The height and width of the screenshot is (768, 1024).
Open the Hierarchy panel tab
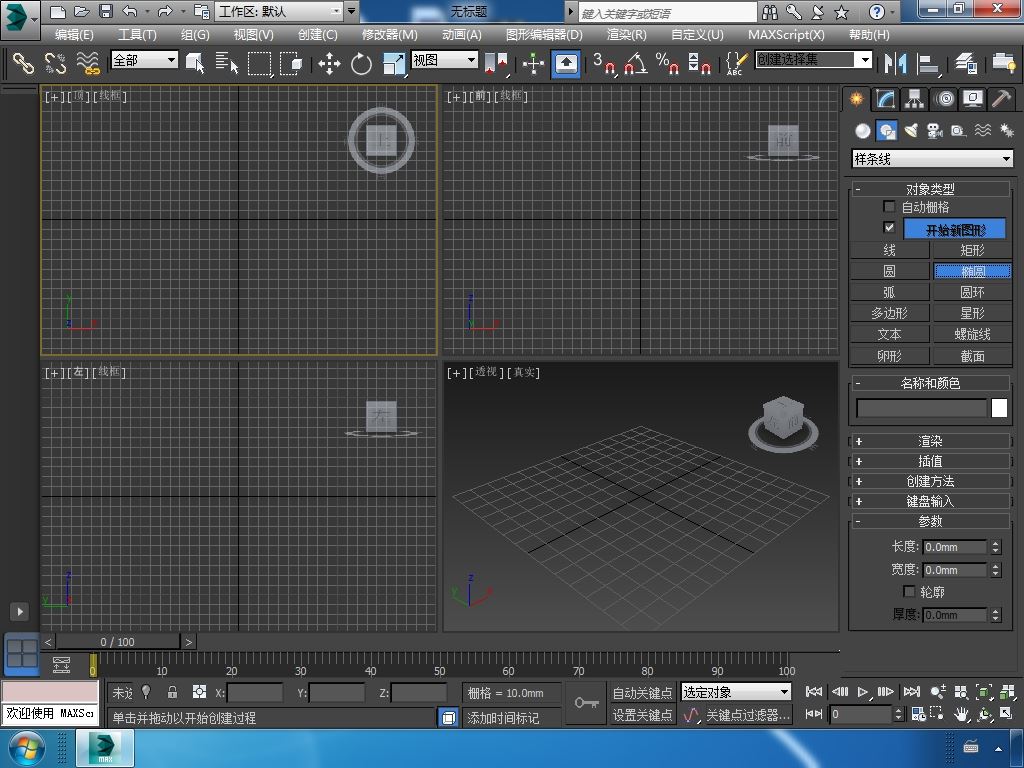[914, 99]
